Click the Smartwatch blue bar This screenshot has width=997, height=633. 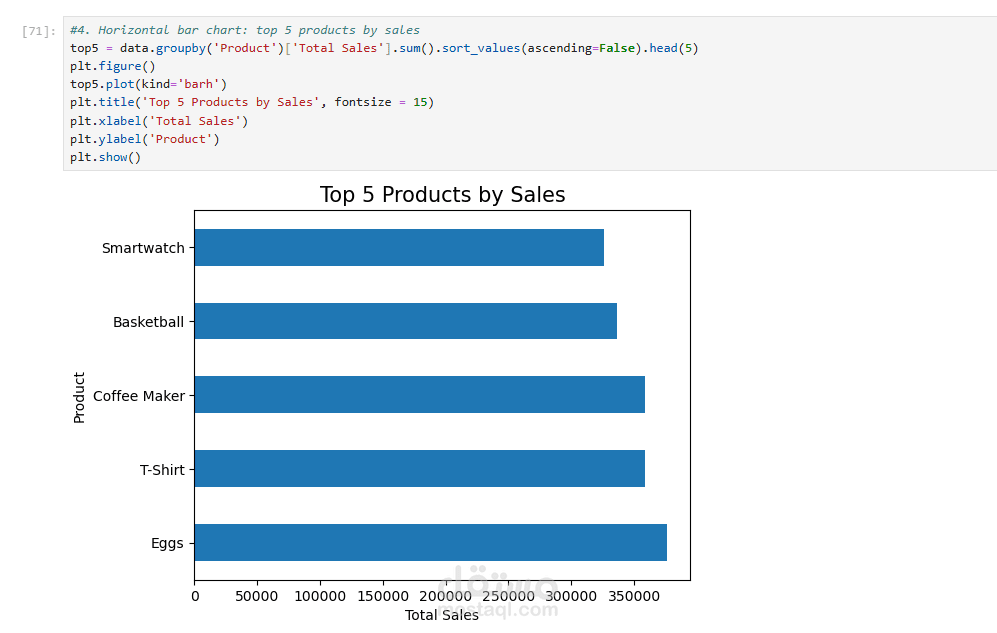tap(398, 248)
